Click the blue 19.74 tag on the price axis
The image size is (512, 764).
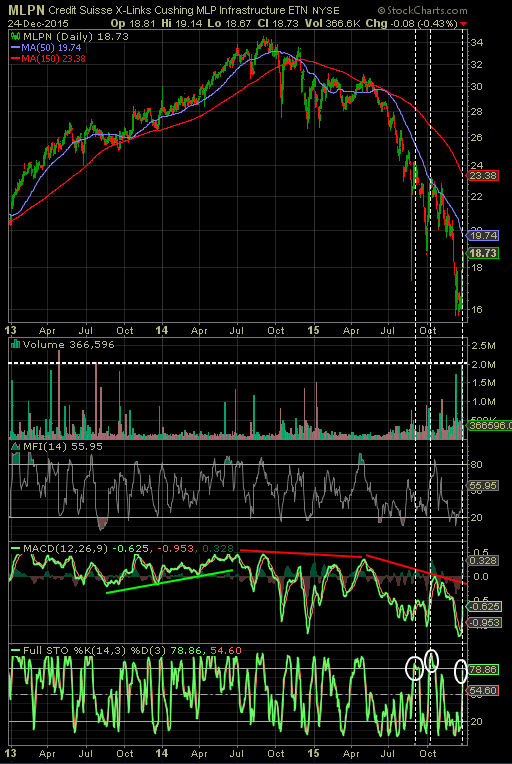[x=484, y=236]
